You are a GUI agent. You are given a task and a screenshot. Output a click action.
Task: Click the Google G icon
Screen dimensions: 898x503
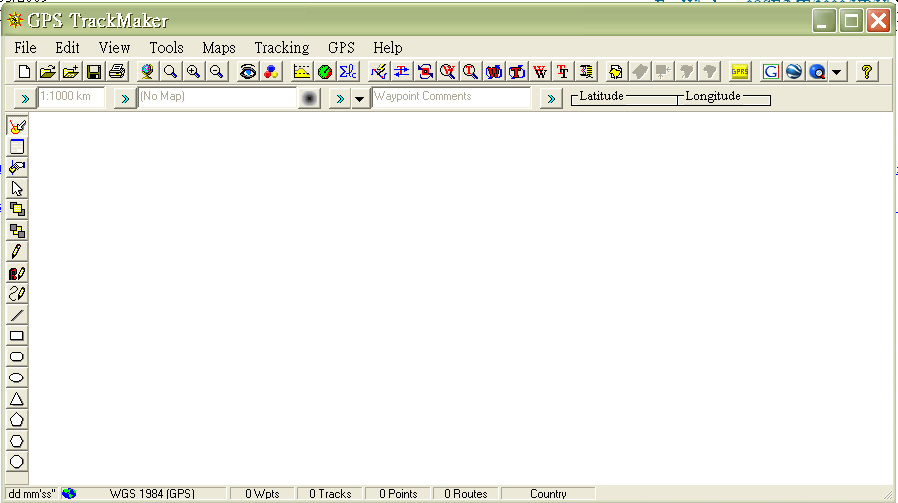pyautogui.click(x=771, y=72)
